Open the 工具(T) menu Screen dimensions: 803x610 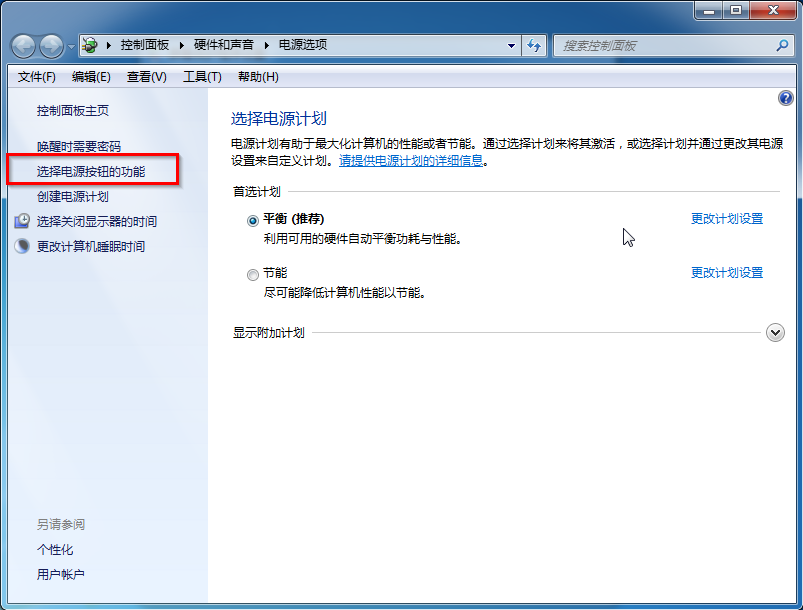[x=202, y=77]
